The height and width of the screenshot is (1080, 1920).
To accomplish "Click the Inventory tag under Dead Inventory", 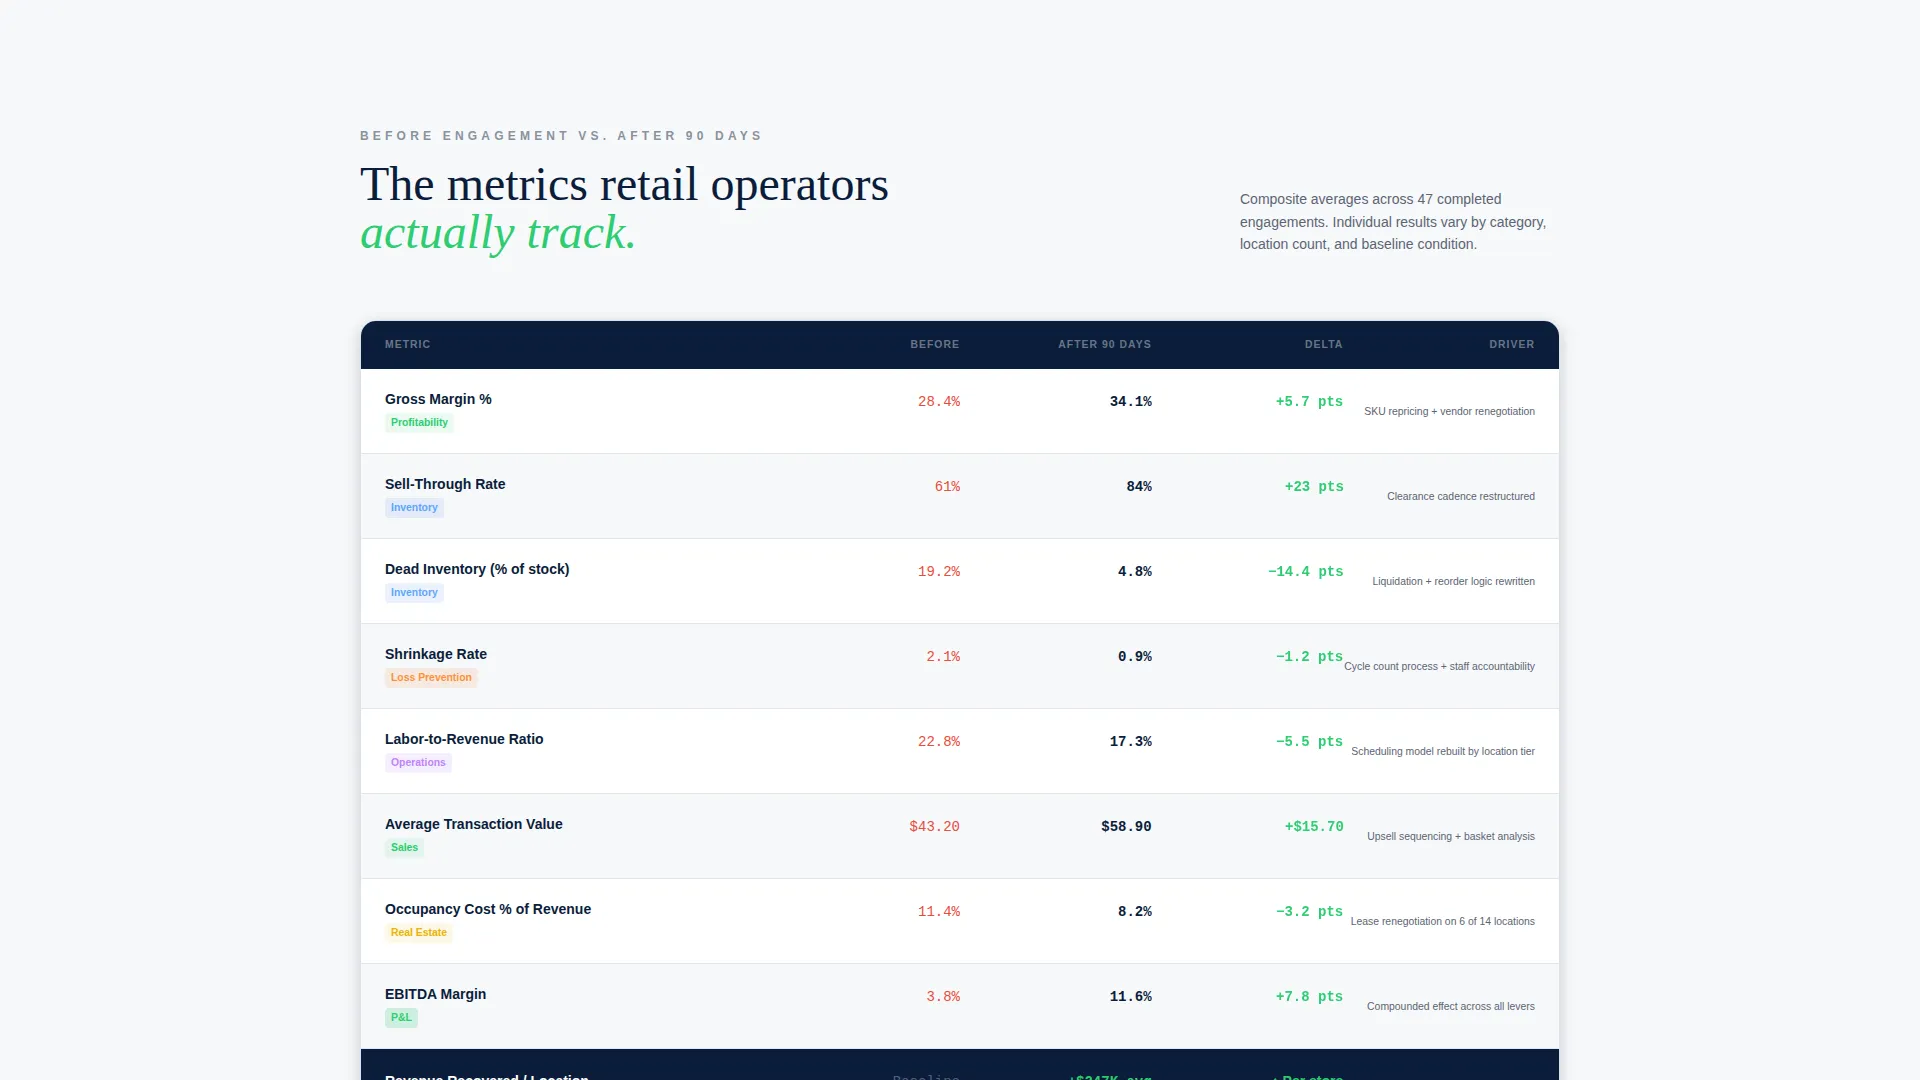I will click(414, 593).
